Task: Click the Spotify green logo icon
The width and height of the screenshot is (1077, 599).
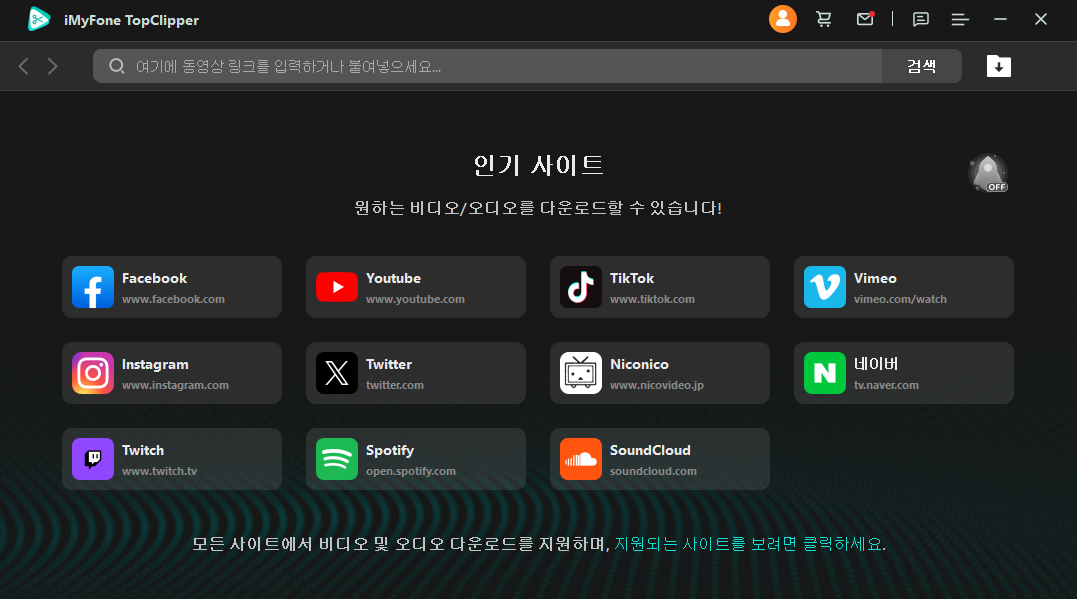Action: (x=337, y=459)
